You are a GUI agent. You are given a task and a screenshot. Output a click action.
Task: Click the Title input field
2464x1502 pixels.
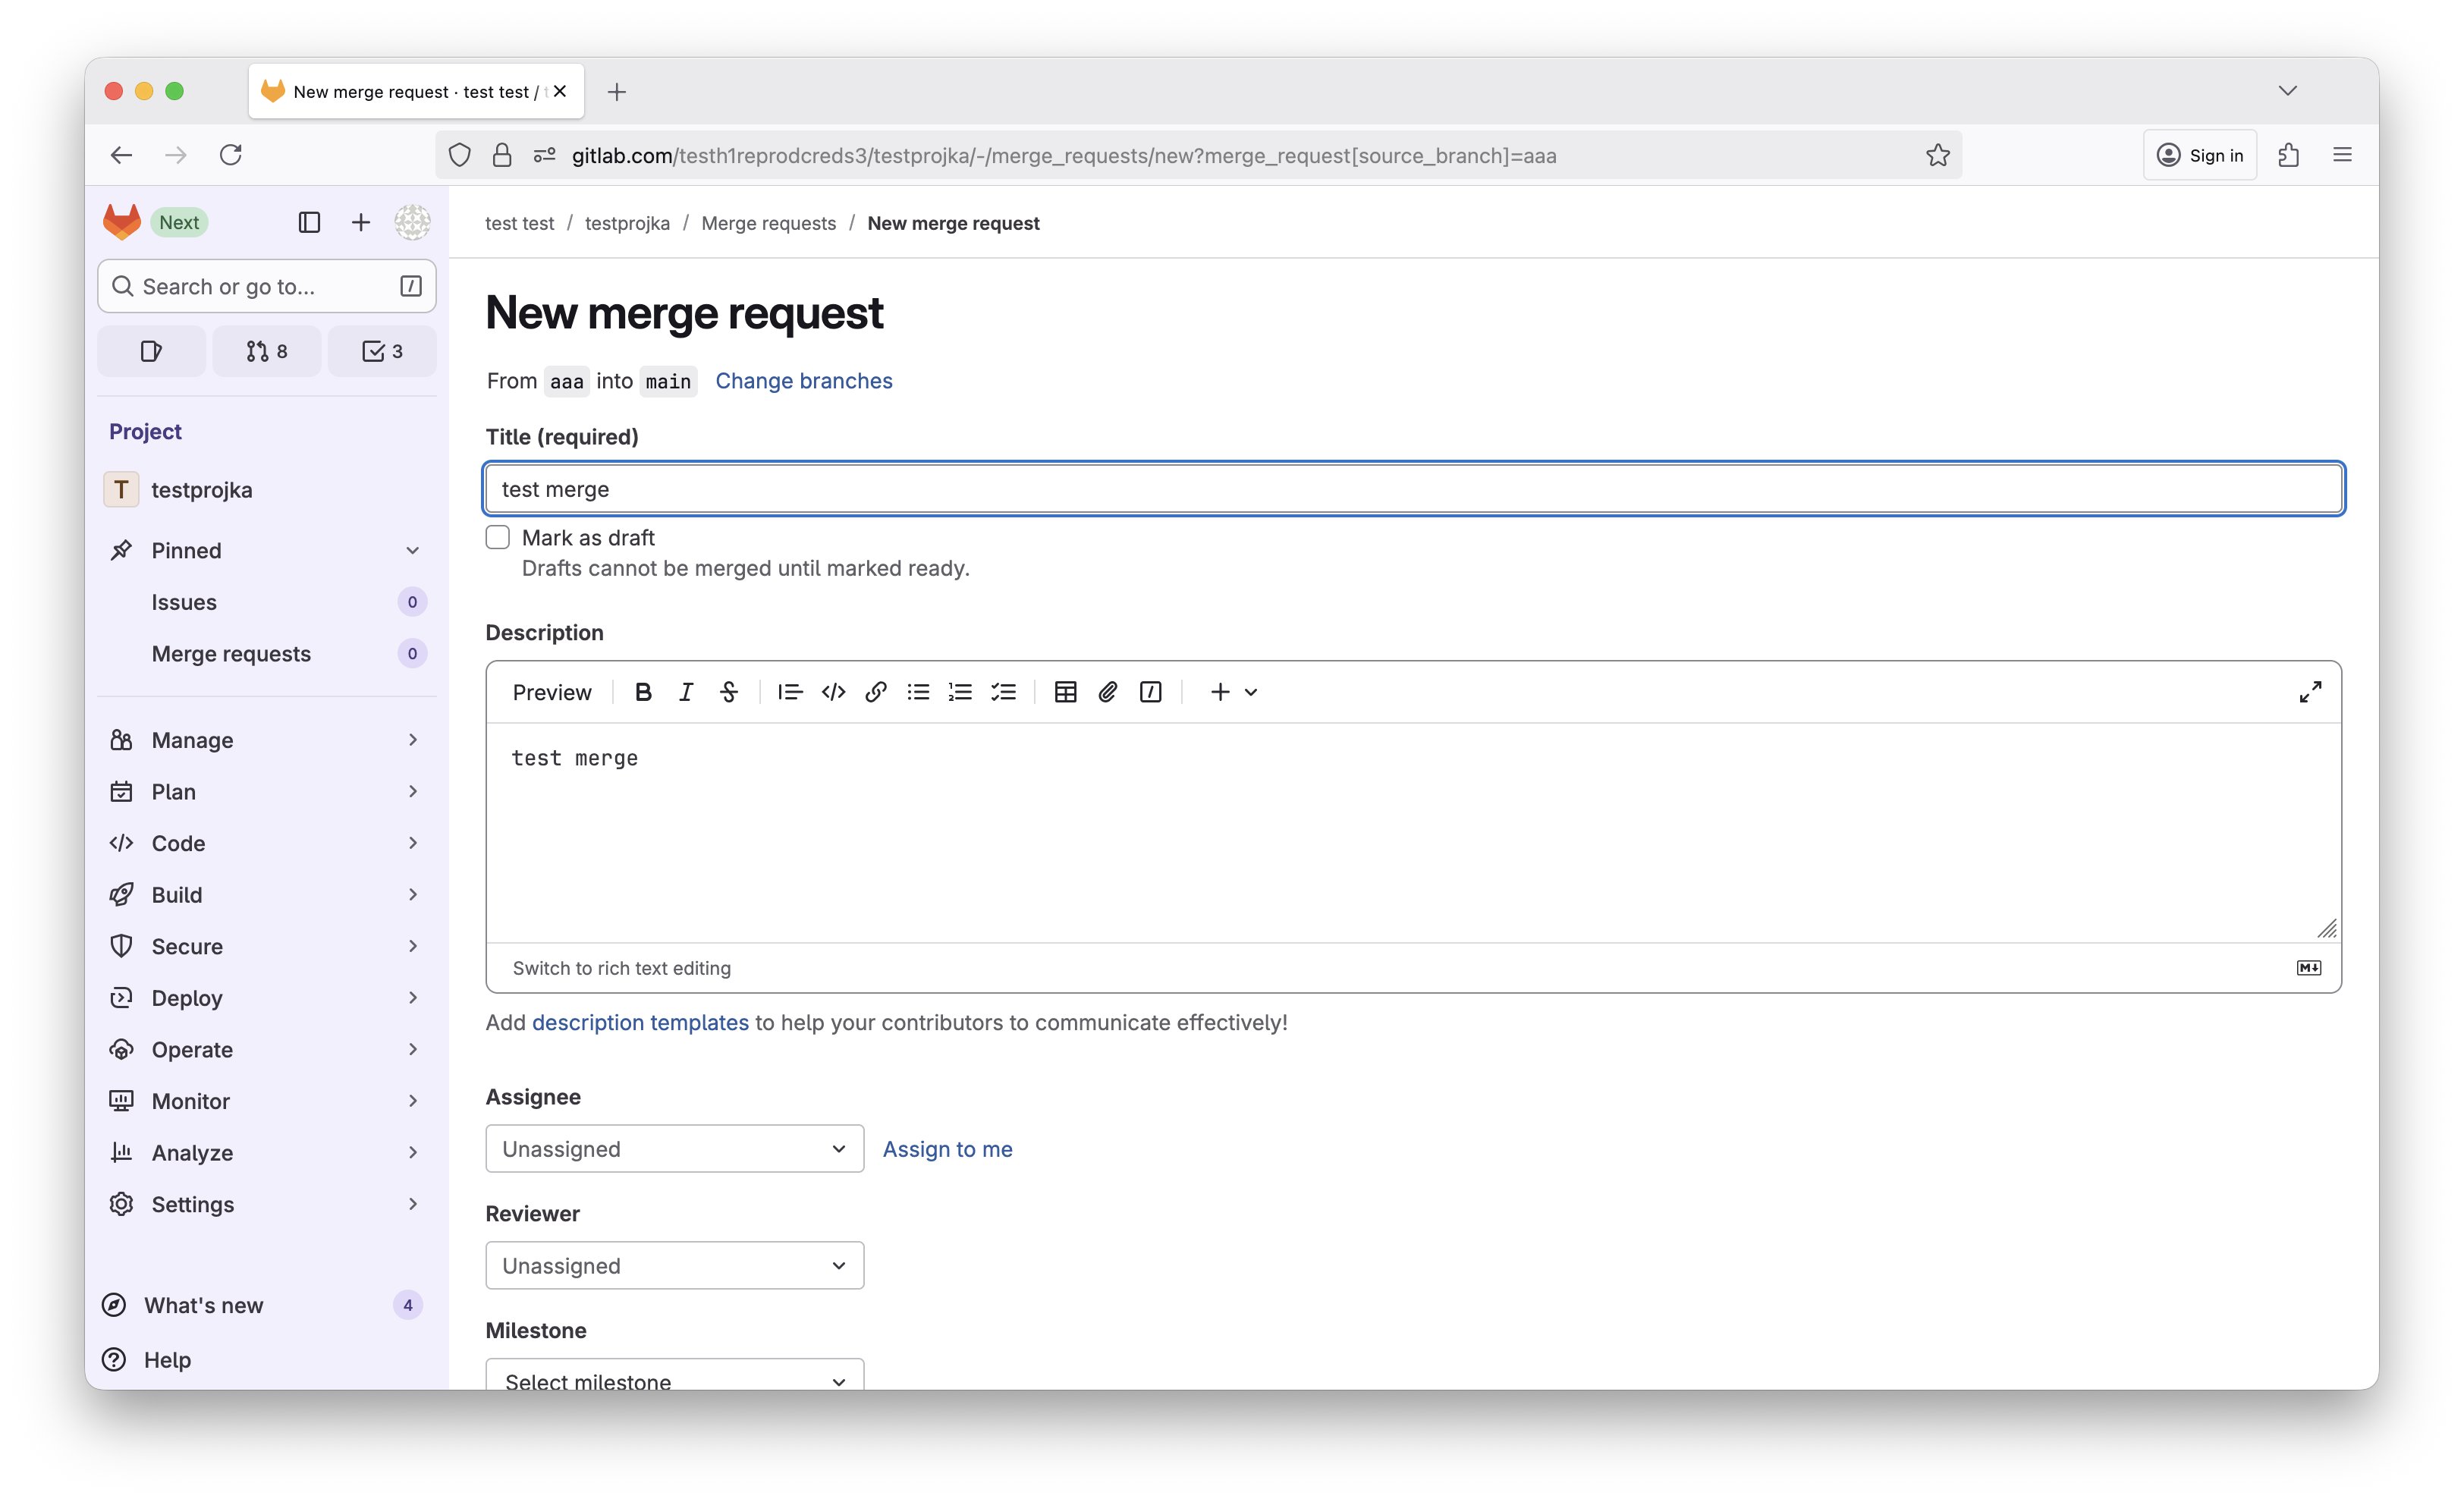tap(1412, 489)
